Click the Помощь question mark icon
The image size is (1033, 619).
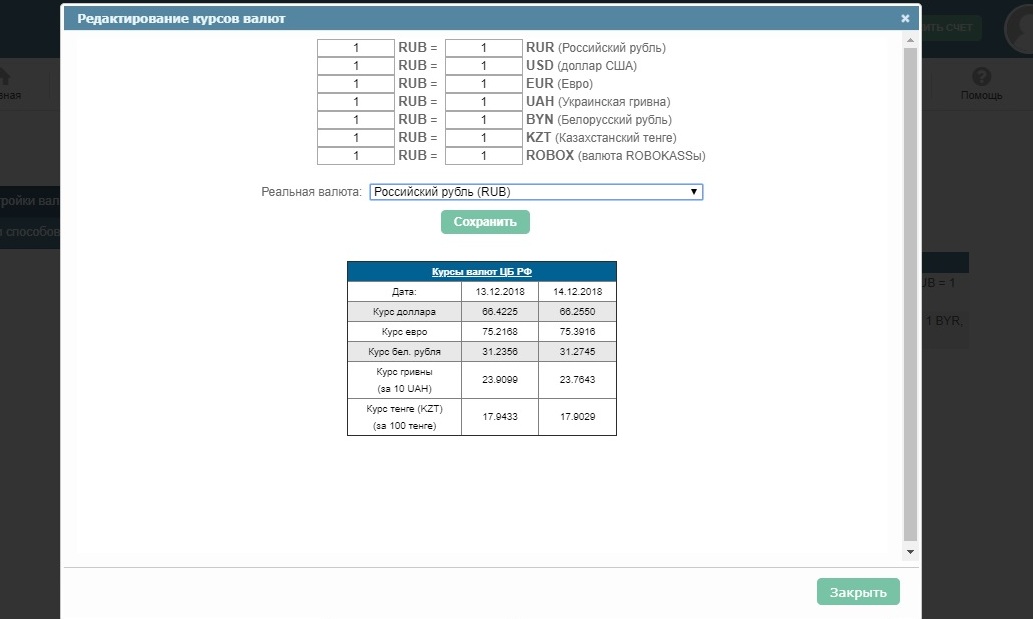(981, 77)
